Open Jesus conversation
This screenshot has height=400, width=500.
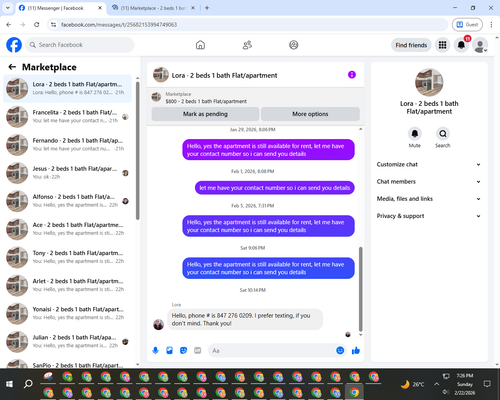pyautogui.click(x=67, y=173)
